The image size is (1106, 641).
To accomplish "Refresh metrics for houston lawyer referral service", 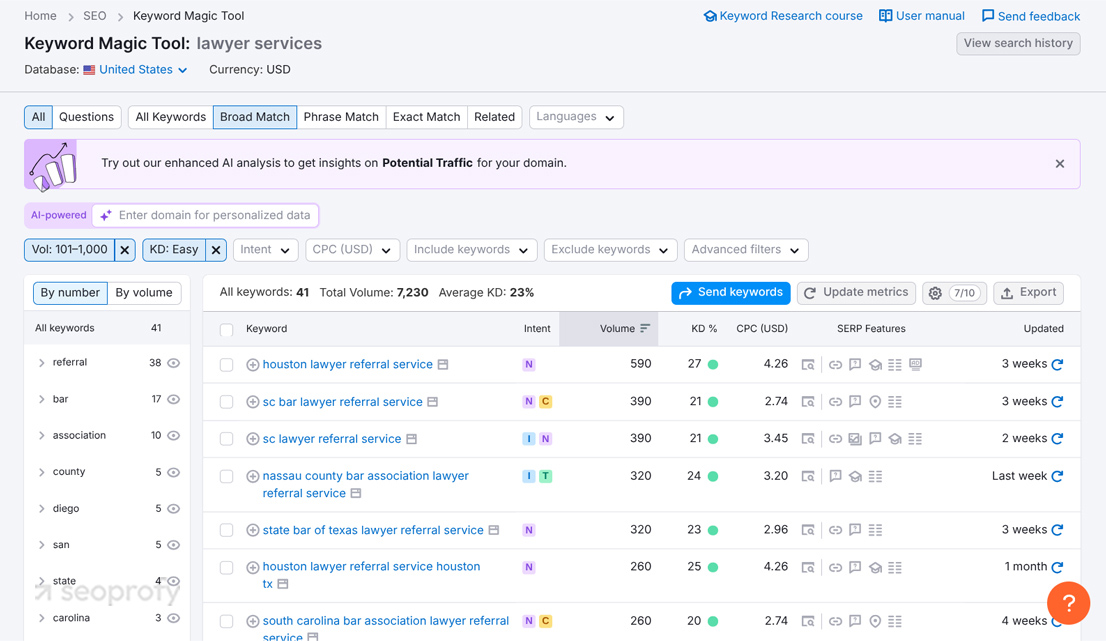I will [x=1057, y=365].
